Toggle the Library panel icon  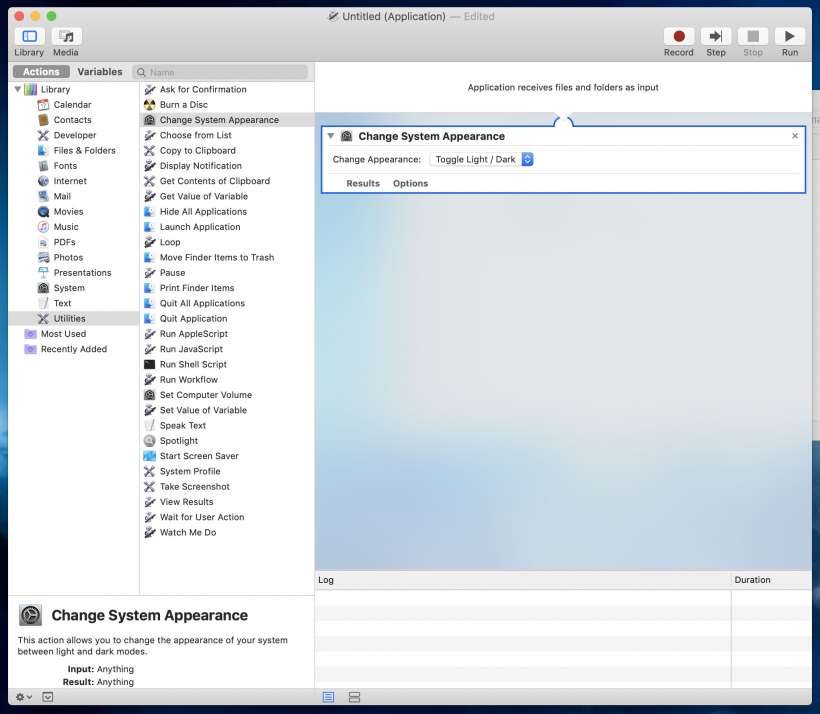coord(29,36)
